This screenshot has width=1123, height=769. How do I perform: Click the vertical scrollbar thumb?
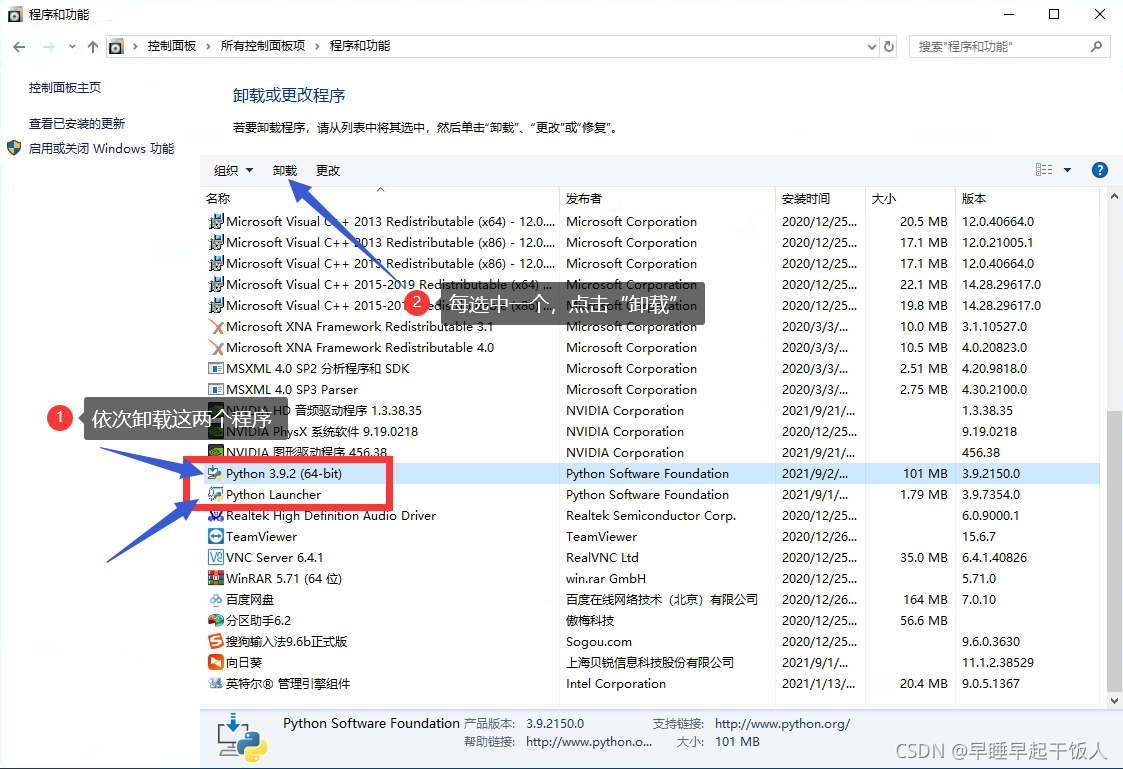point(1114,551)
